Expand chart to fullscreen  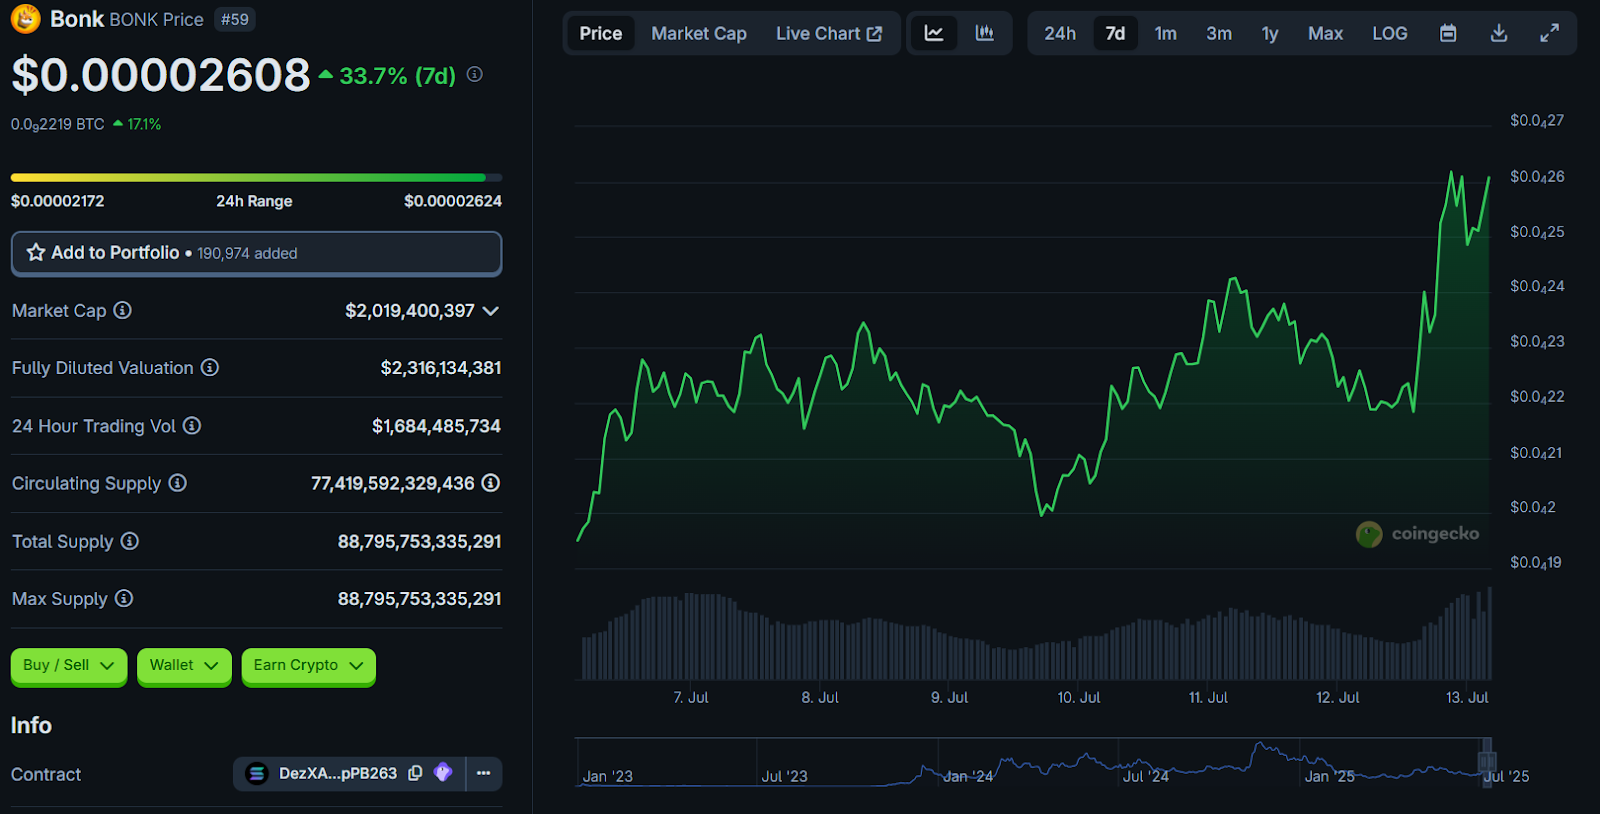coord(1549,33)
